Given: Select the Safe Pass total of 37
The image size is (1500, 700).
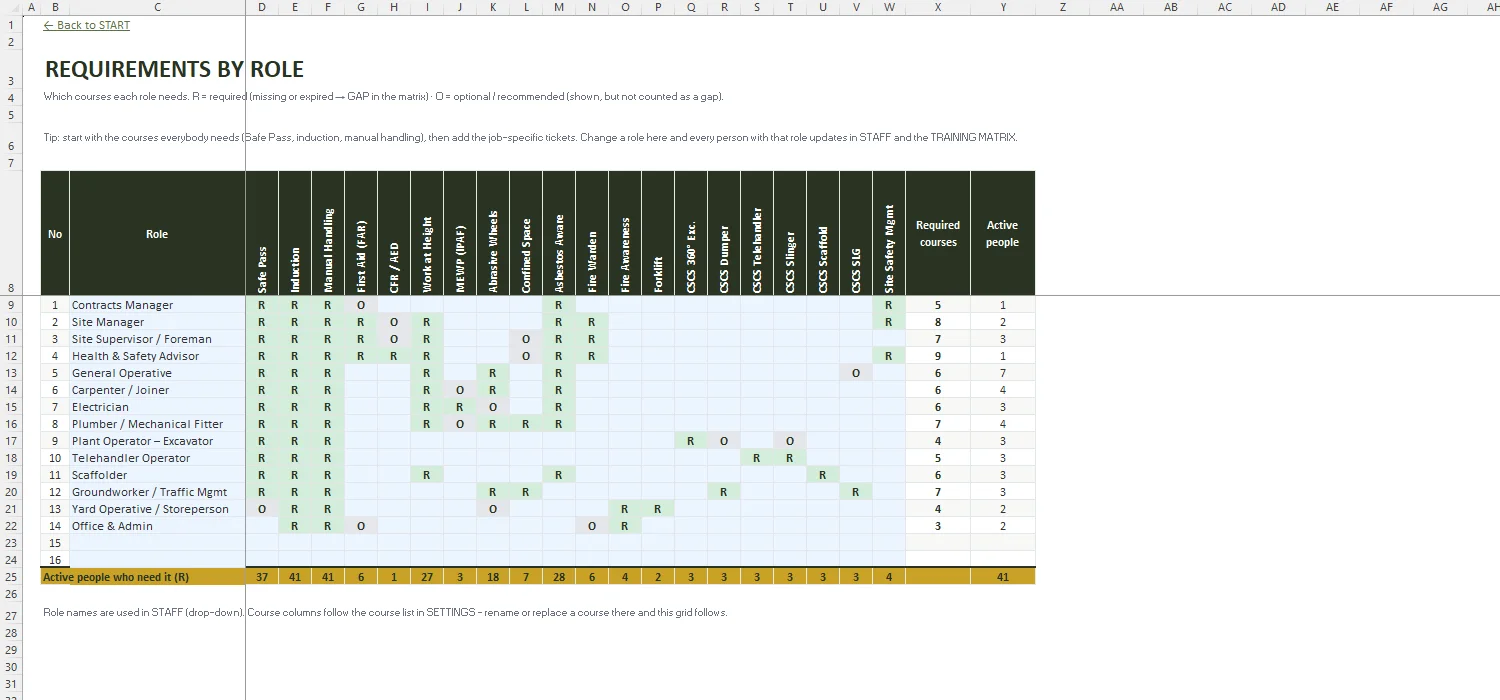Looking at the screenshot, I should tap(262, 577).
